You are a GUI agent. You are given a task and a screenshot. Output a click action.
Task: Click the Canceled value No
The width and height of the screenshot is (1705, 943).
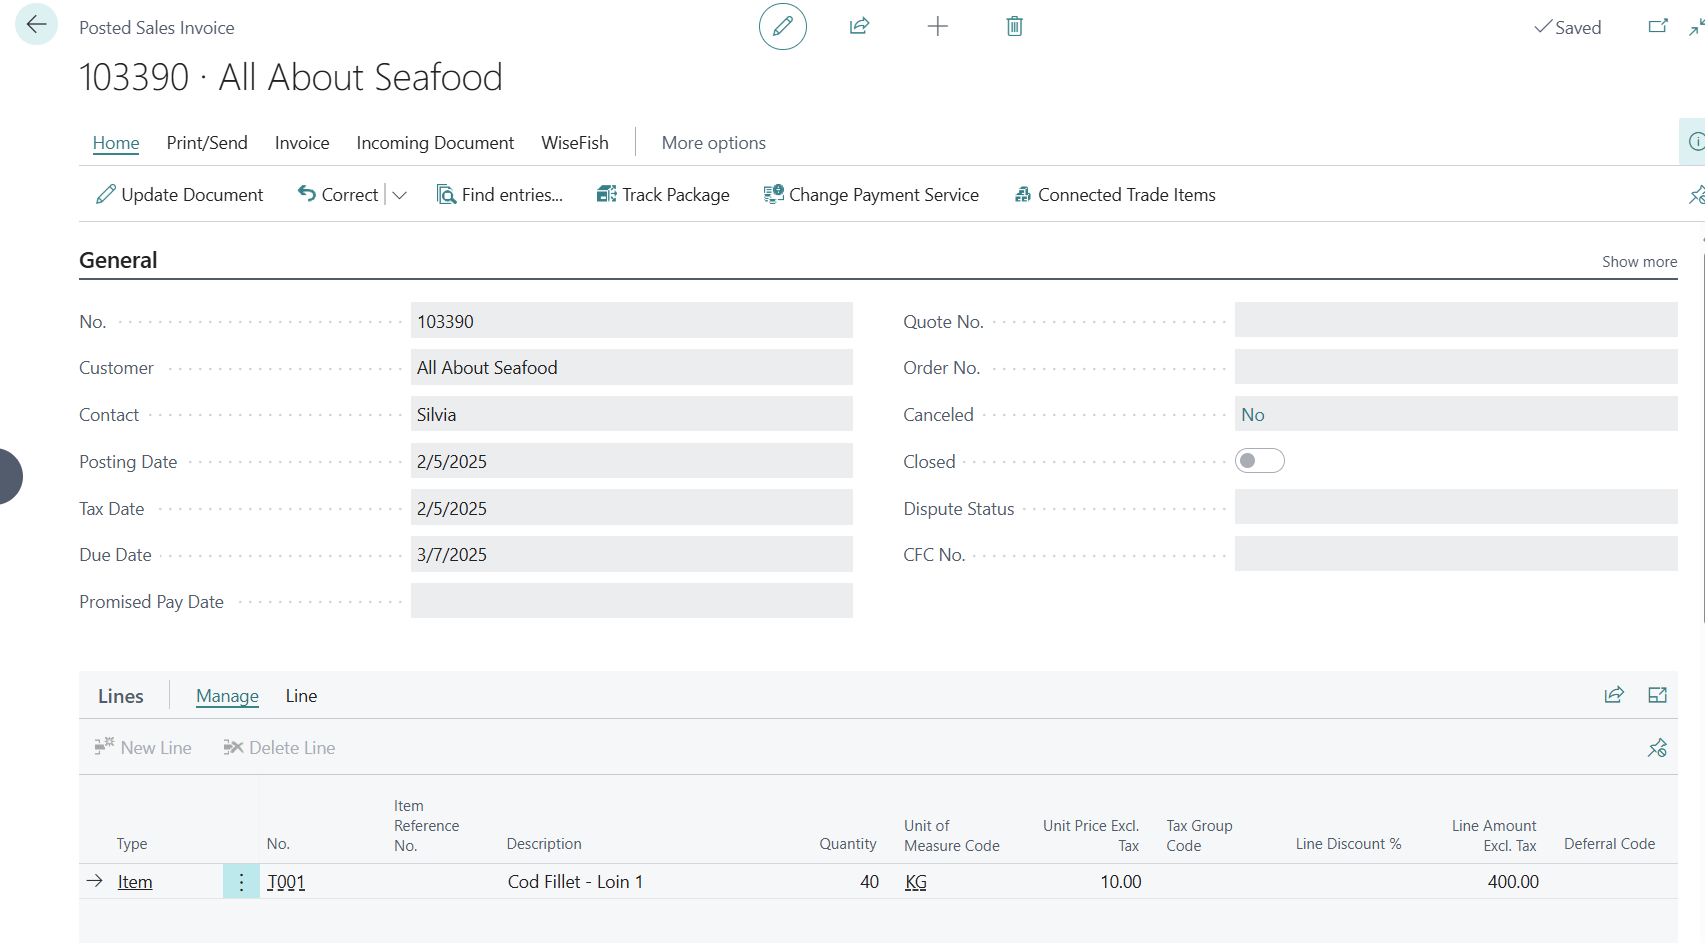tap(1252, 415)
